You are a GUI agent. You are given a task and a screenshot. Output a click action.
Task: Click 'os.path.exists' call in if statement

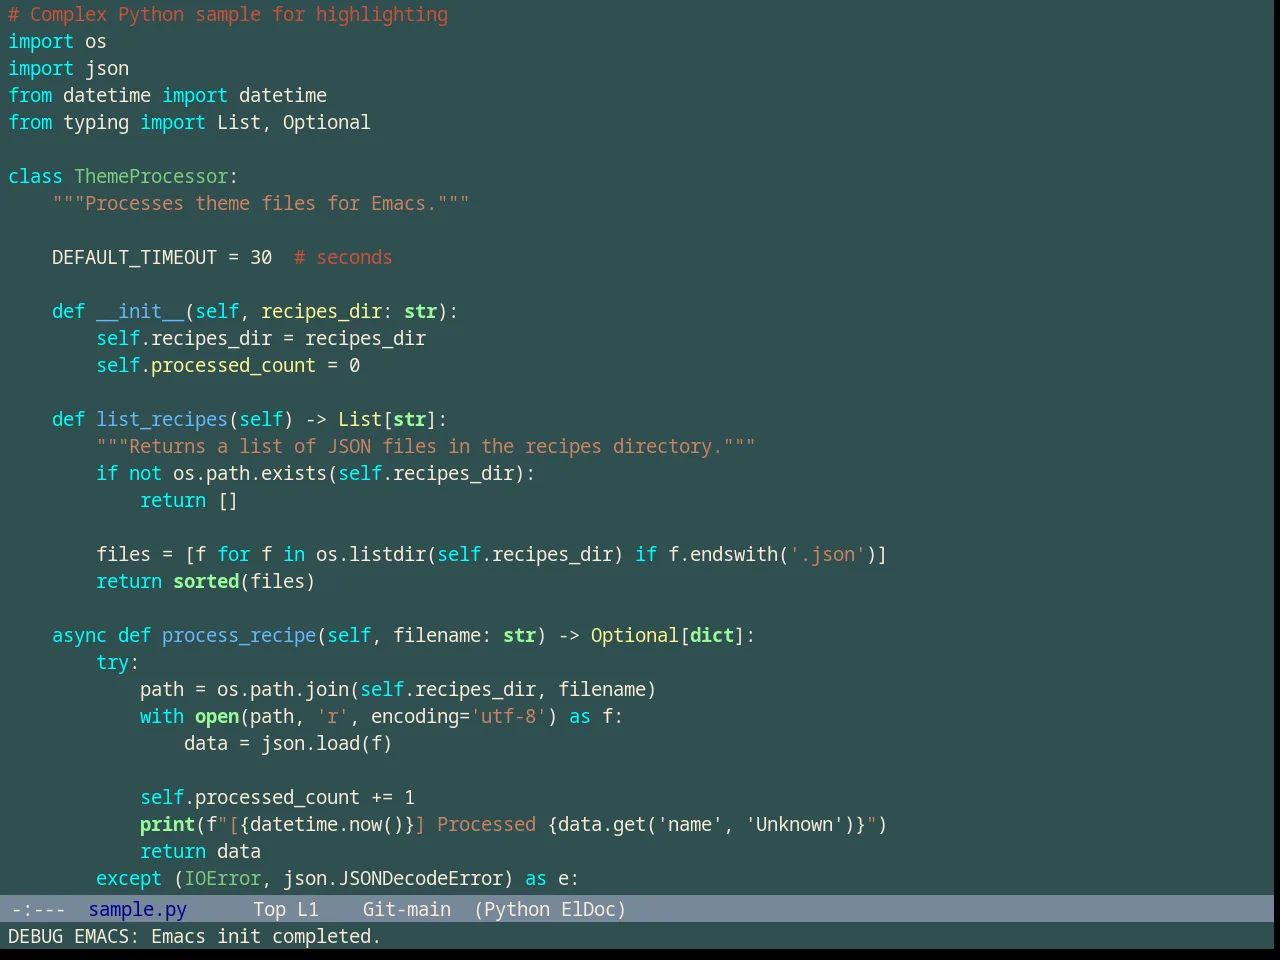[250, 473]
